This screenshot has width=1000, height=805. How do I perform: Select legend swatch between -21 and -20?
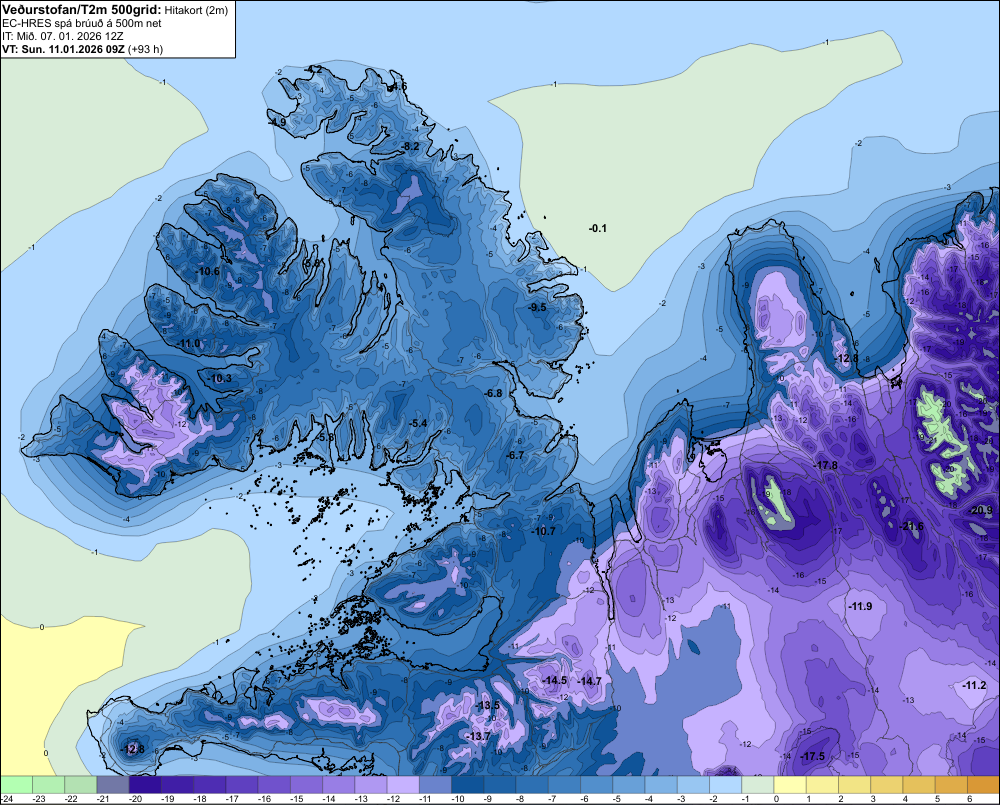pos(113,785)
